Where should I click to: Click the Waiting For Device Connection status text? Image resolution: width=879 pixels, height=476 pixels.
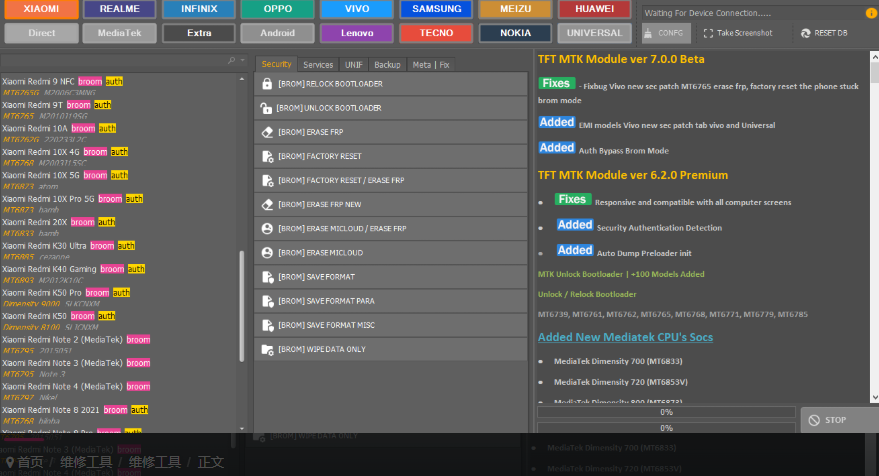[707, 13]
